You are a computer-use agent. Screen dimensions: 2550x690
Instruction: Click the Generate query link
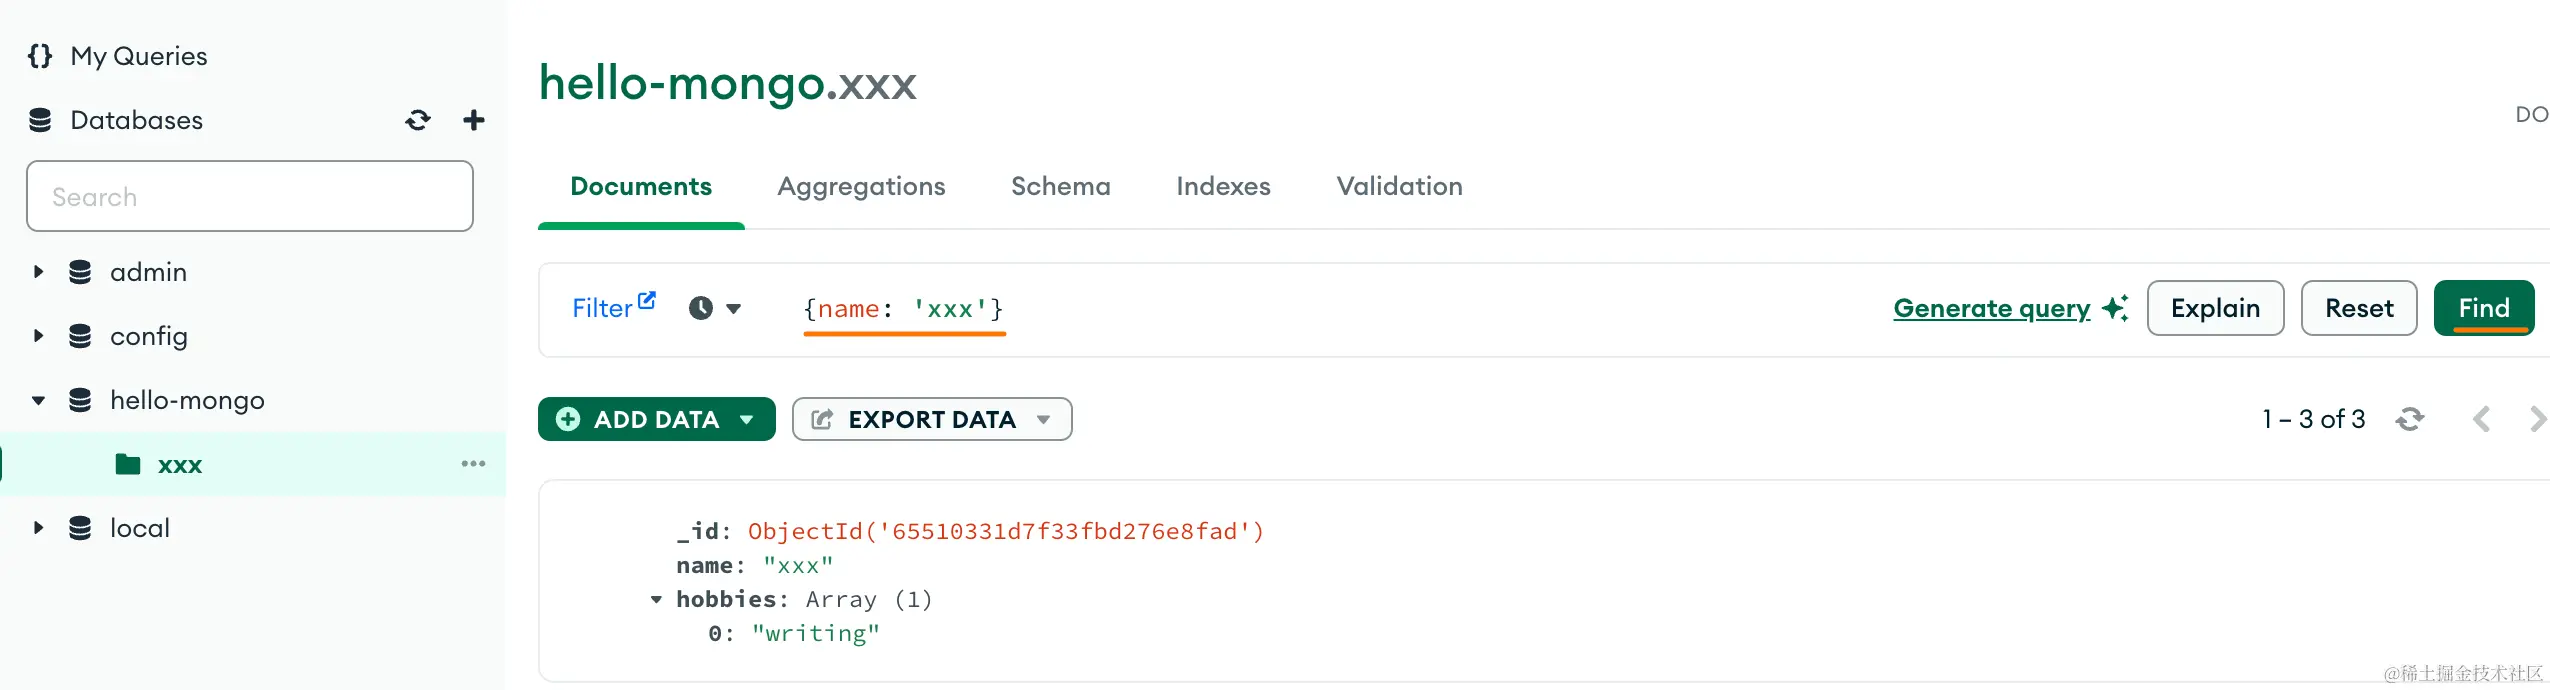(x=1991, y=308)
